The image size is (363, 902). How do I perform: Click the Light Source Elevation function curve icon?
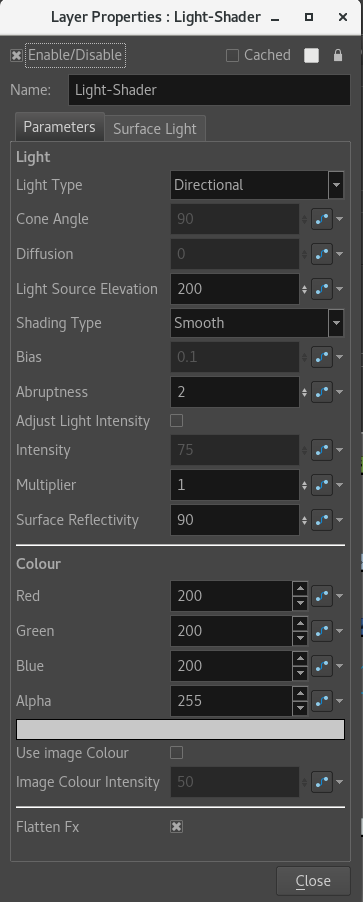coord(322,289)
